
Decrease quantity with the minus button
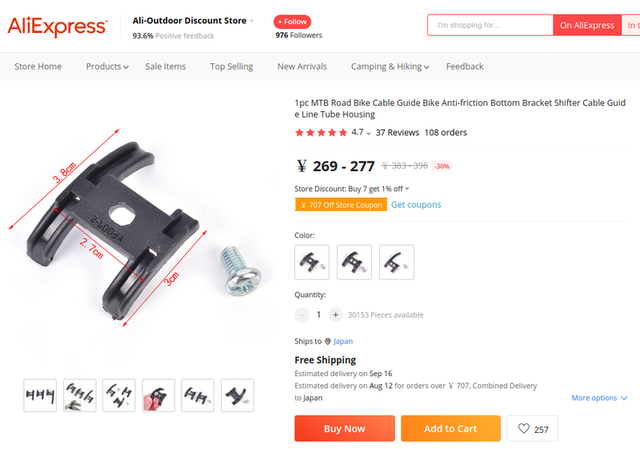pos(302,315)
